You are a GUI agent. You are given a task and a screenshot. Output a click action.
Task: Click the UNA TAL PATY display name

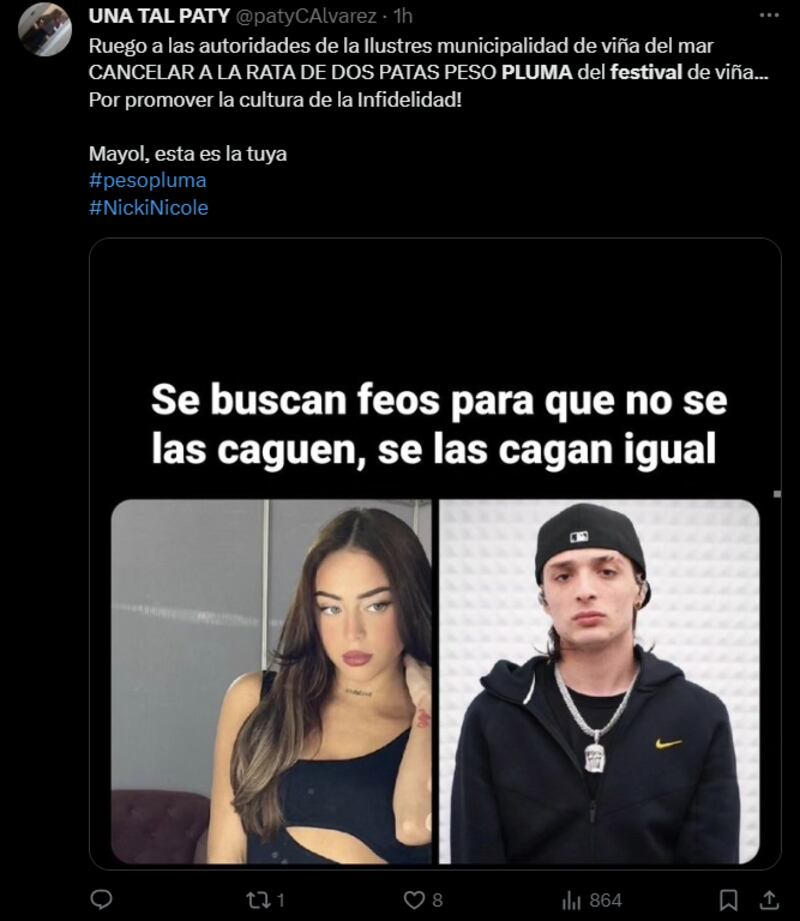point(159,16)
